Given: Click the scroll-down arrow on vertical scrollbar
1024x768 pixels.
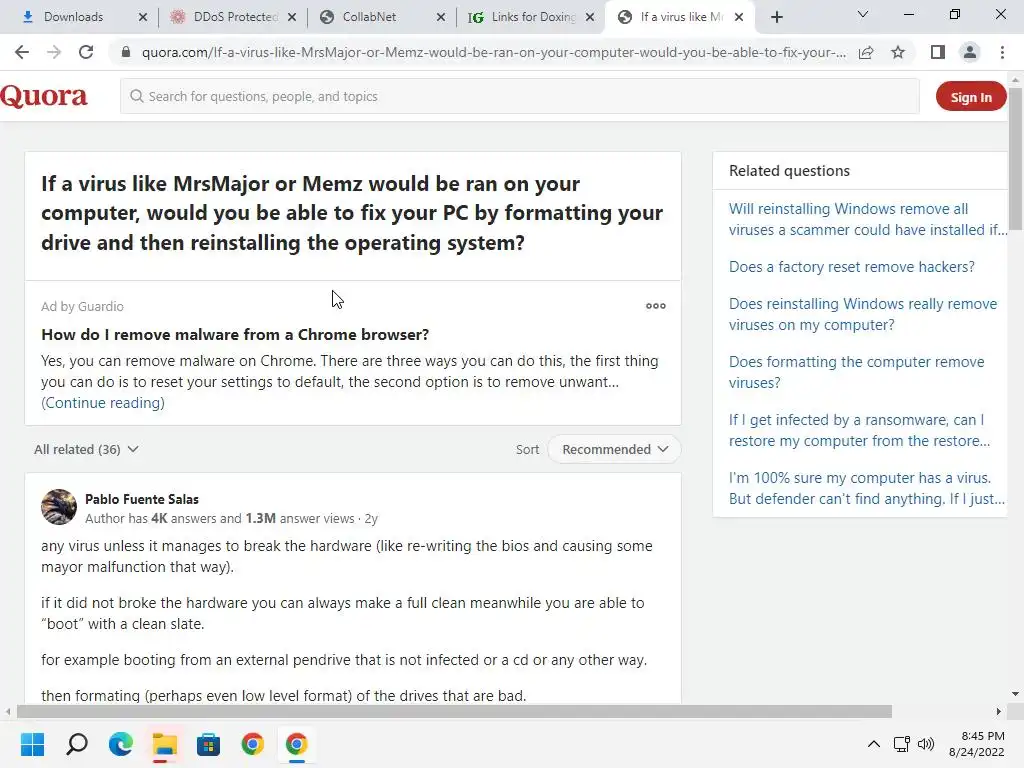Looking at the screenshot, I should tap(1015, 694).
